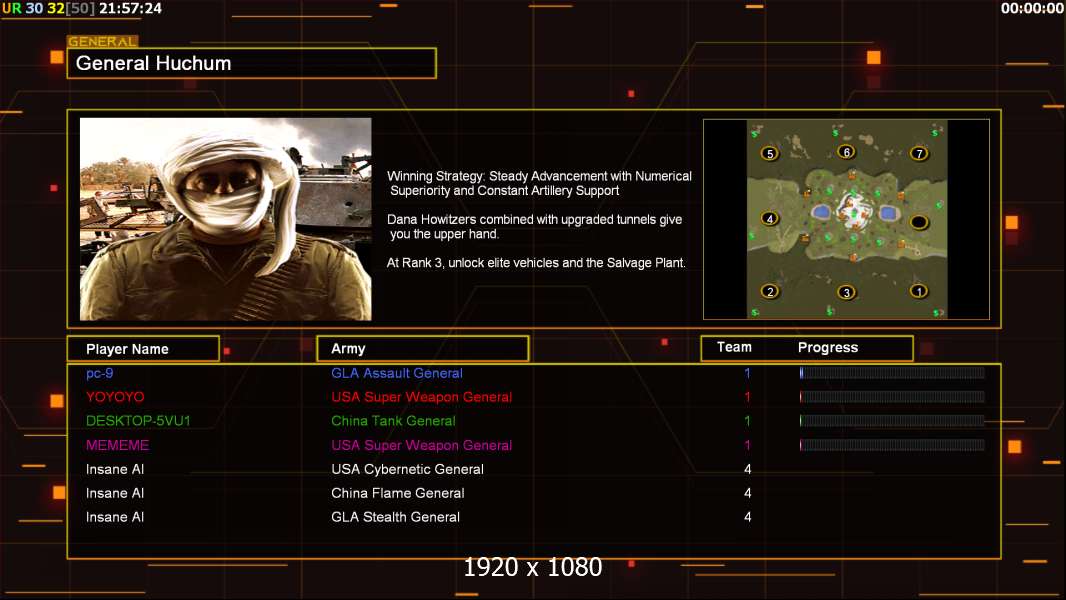The image size is (1066, 600).
Task: Click USA Cybernetic General army text
Action: 407,469
